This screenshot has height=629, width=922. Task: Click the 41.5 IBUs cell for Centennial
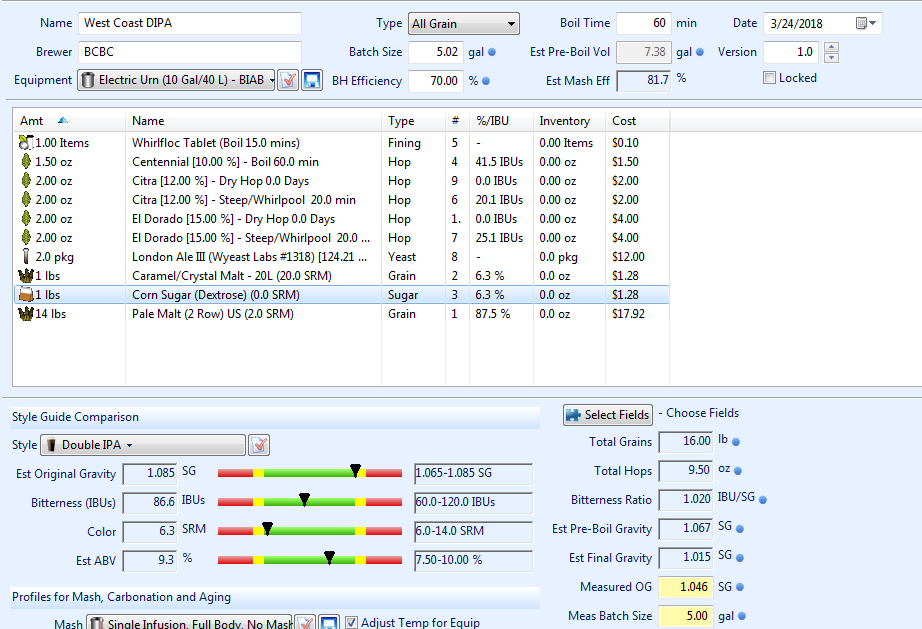tap(499, 162)
